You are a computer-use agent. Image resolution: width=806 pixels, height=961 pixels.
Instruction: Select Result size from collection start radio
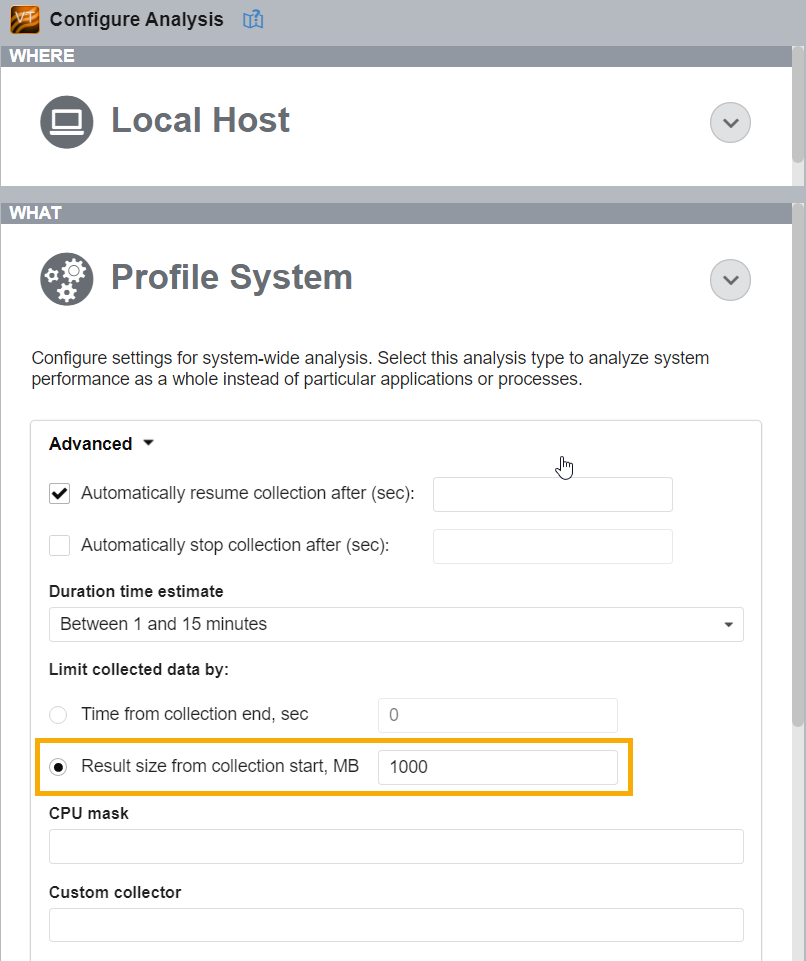click(59, 767)
